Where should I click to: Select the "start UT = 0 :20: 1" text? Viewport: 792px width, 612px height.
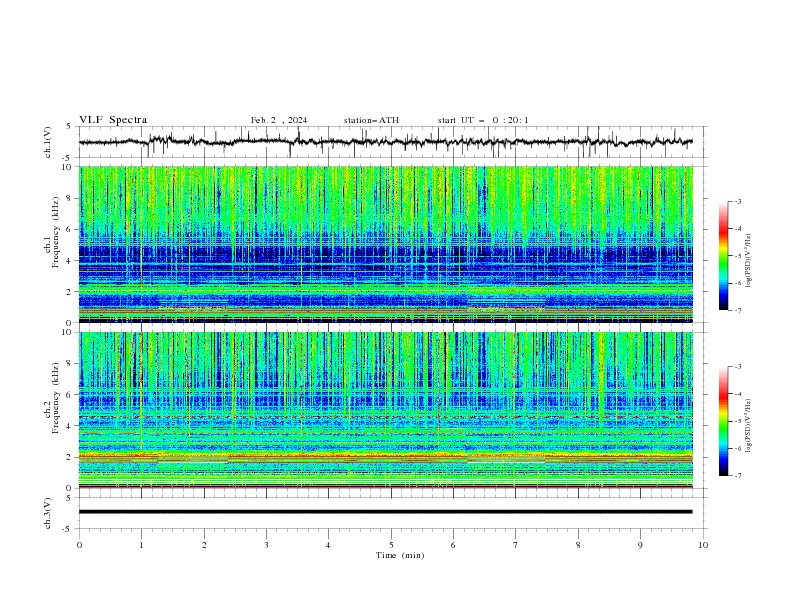click(483, 120)
